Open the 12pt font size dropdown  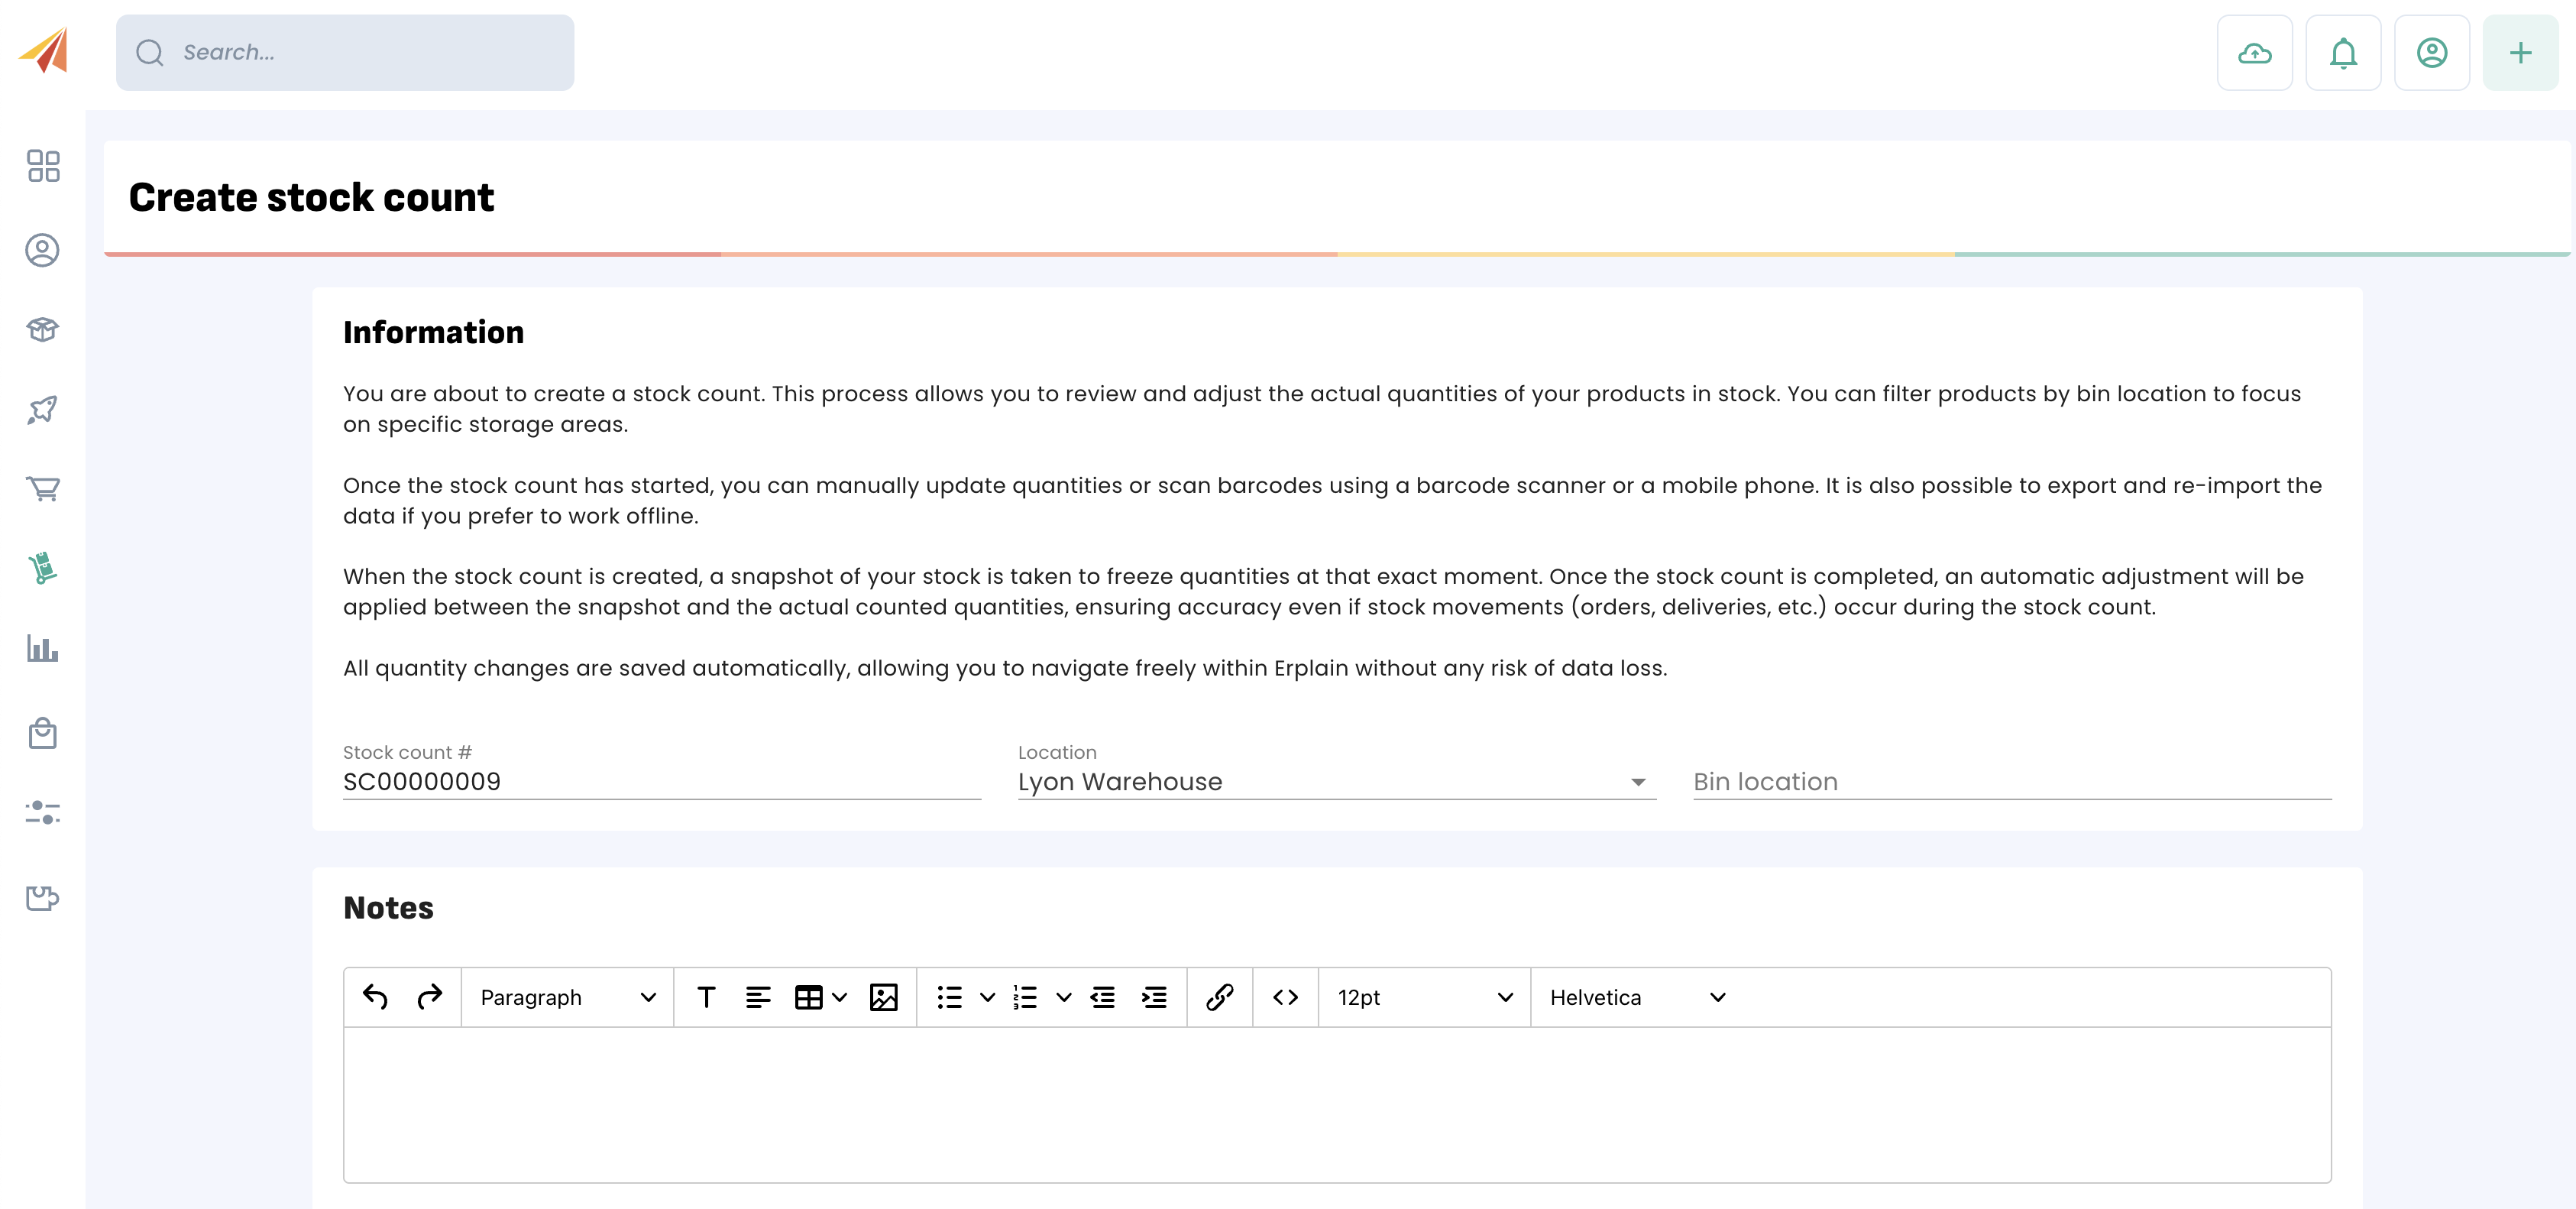pyautogui.click(x=1424, y=997)
